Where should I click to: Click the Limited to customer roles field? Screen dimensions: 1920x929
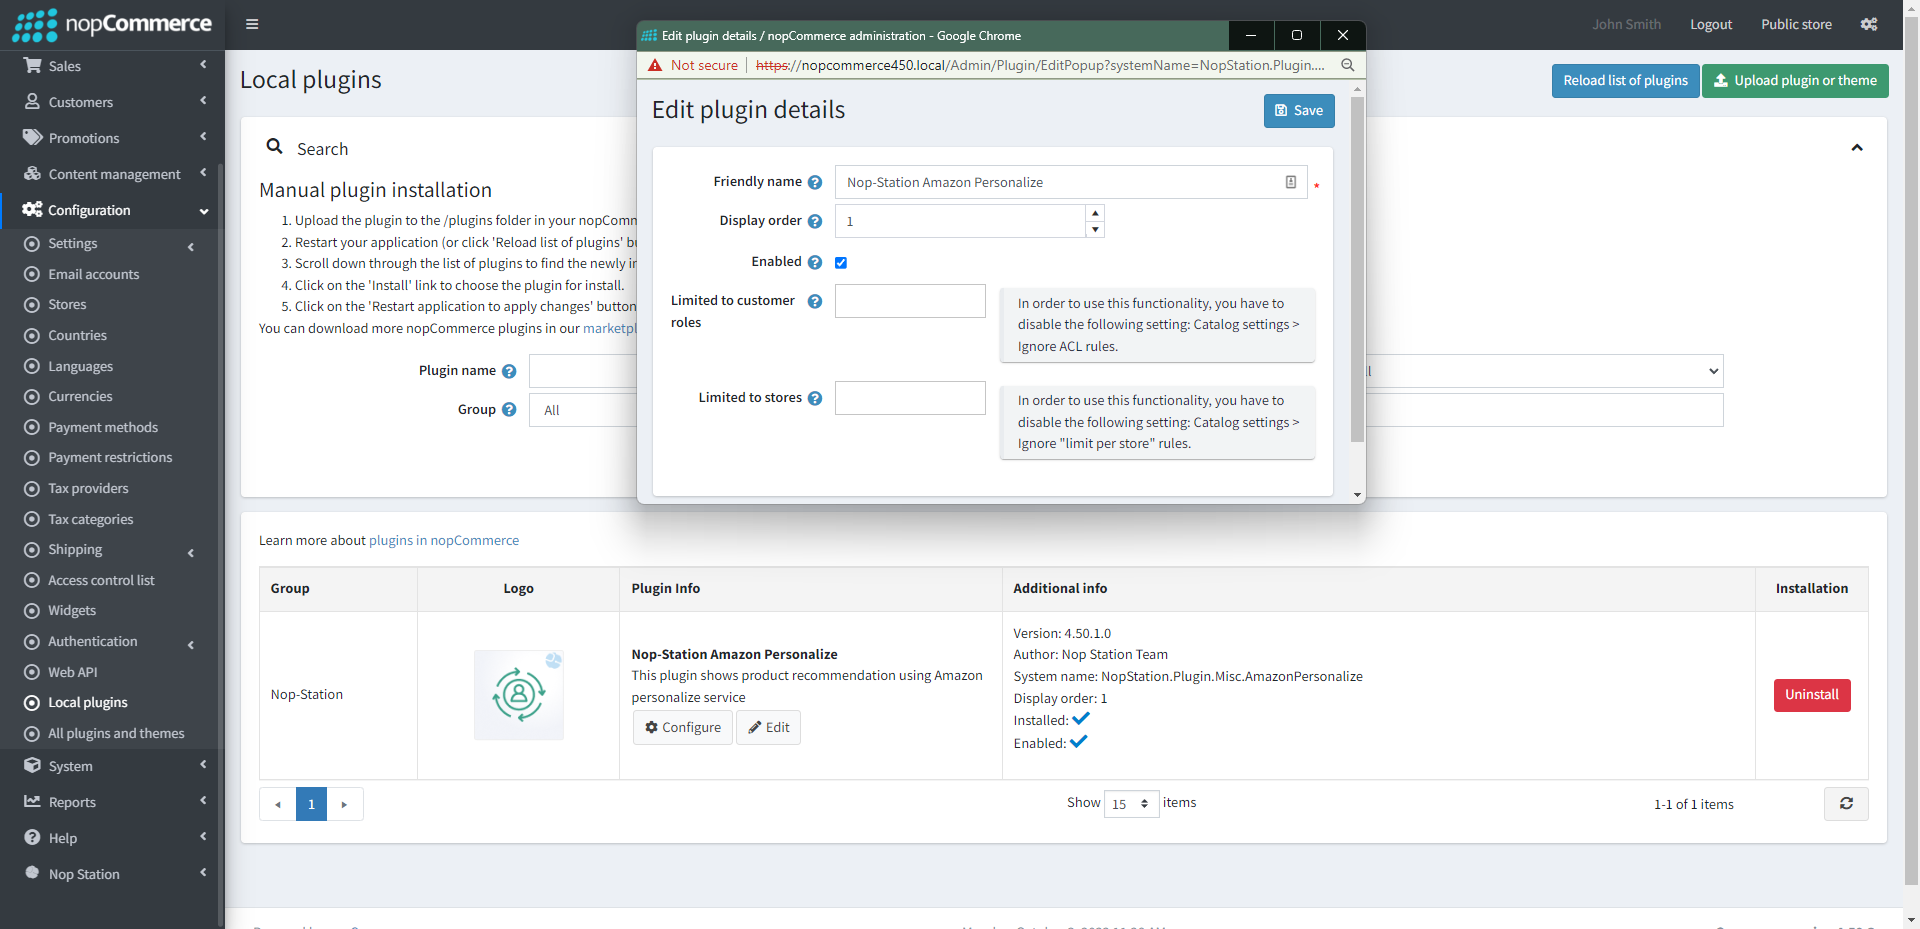[x=910, y=301]
